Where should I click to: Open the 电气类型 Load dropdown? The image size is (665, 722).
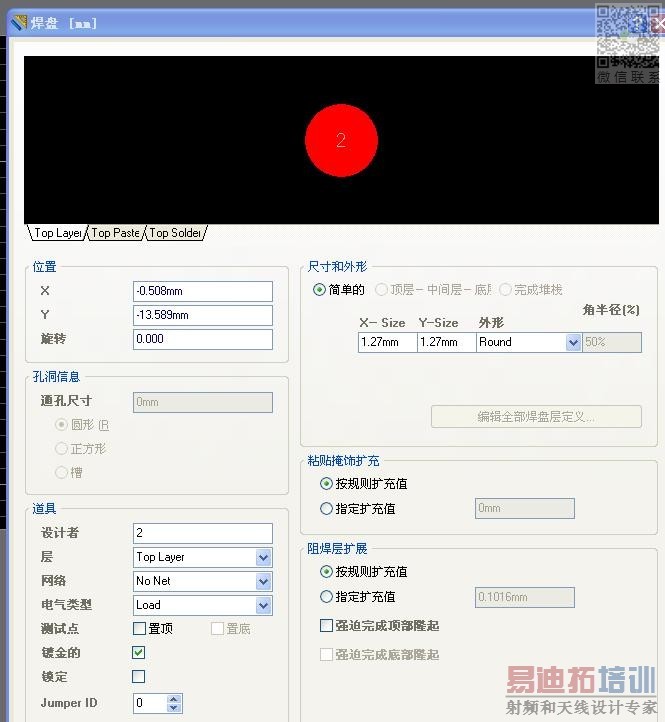tap(263, 606)
